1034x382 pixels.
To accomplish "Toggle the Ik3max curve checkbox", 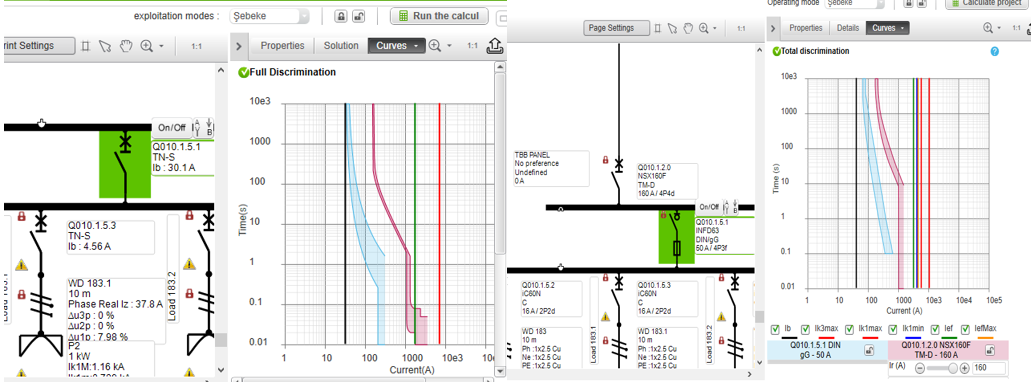I will pyautogui.click(x=805, y=329).
